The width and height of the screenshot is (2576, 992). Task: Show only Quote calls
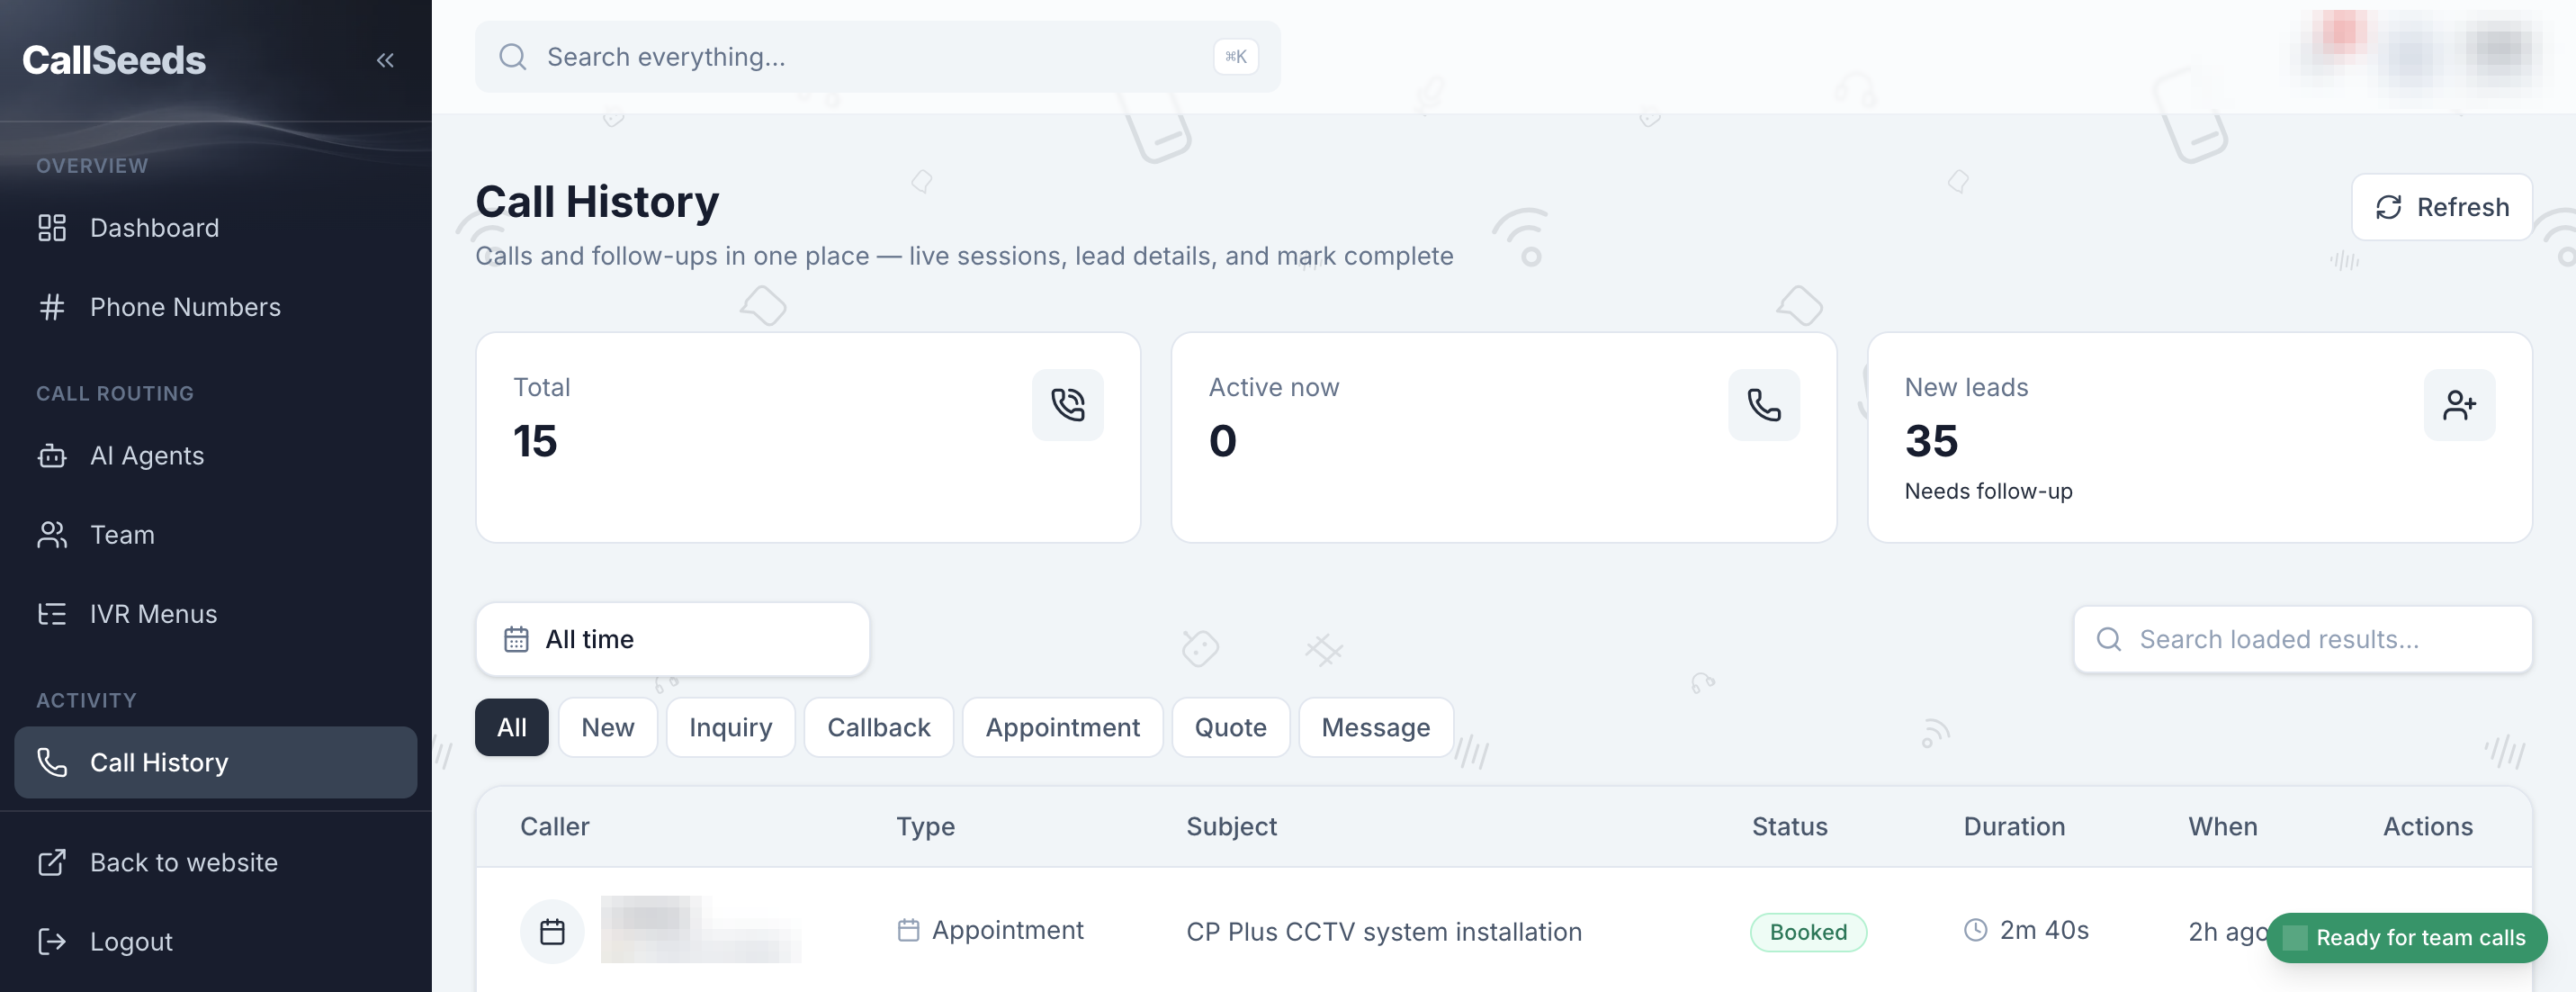click(x=1230, y=727)
